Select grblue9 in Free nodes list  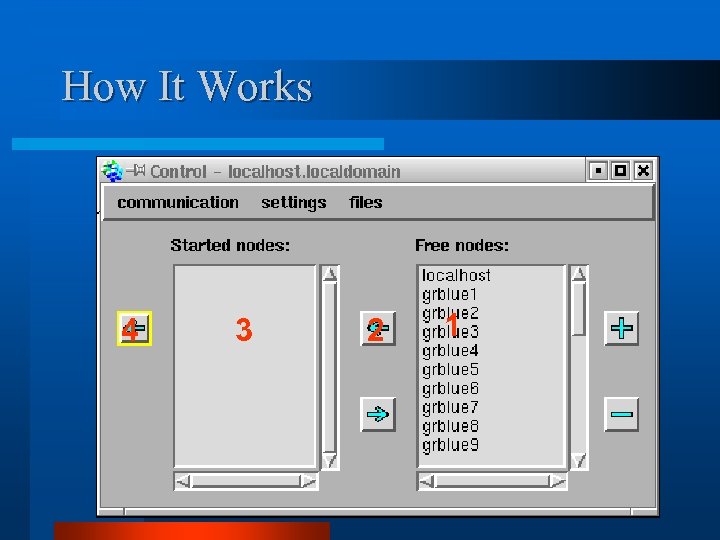491,445
